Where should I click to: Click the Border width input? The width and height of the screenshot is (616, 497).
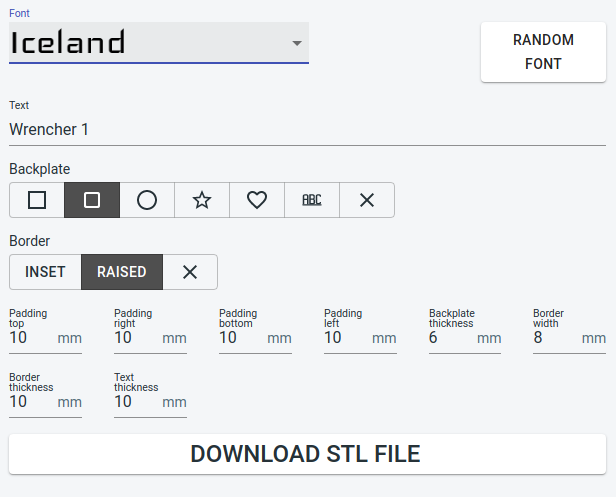(x=555, y=338)
